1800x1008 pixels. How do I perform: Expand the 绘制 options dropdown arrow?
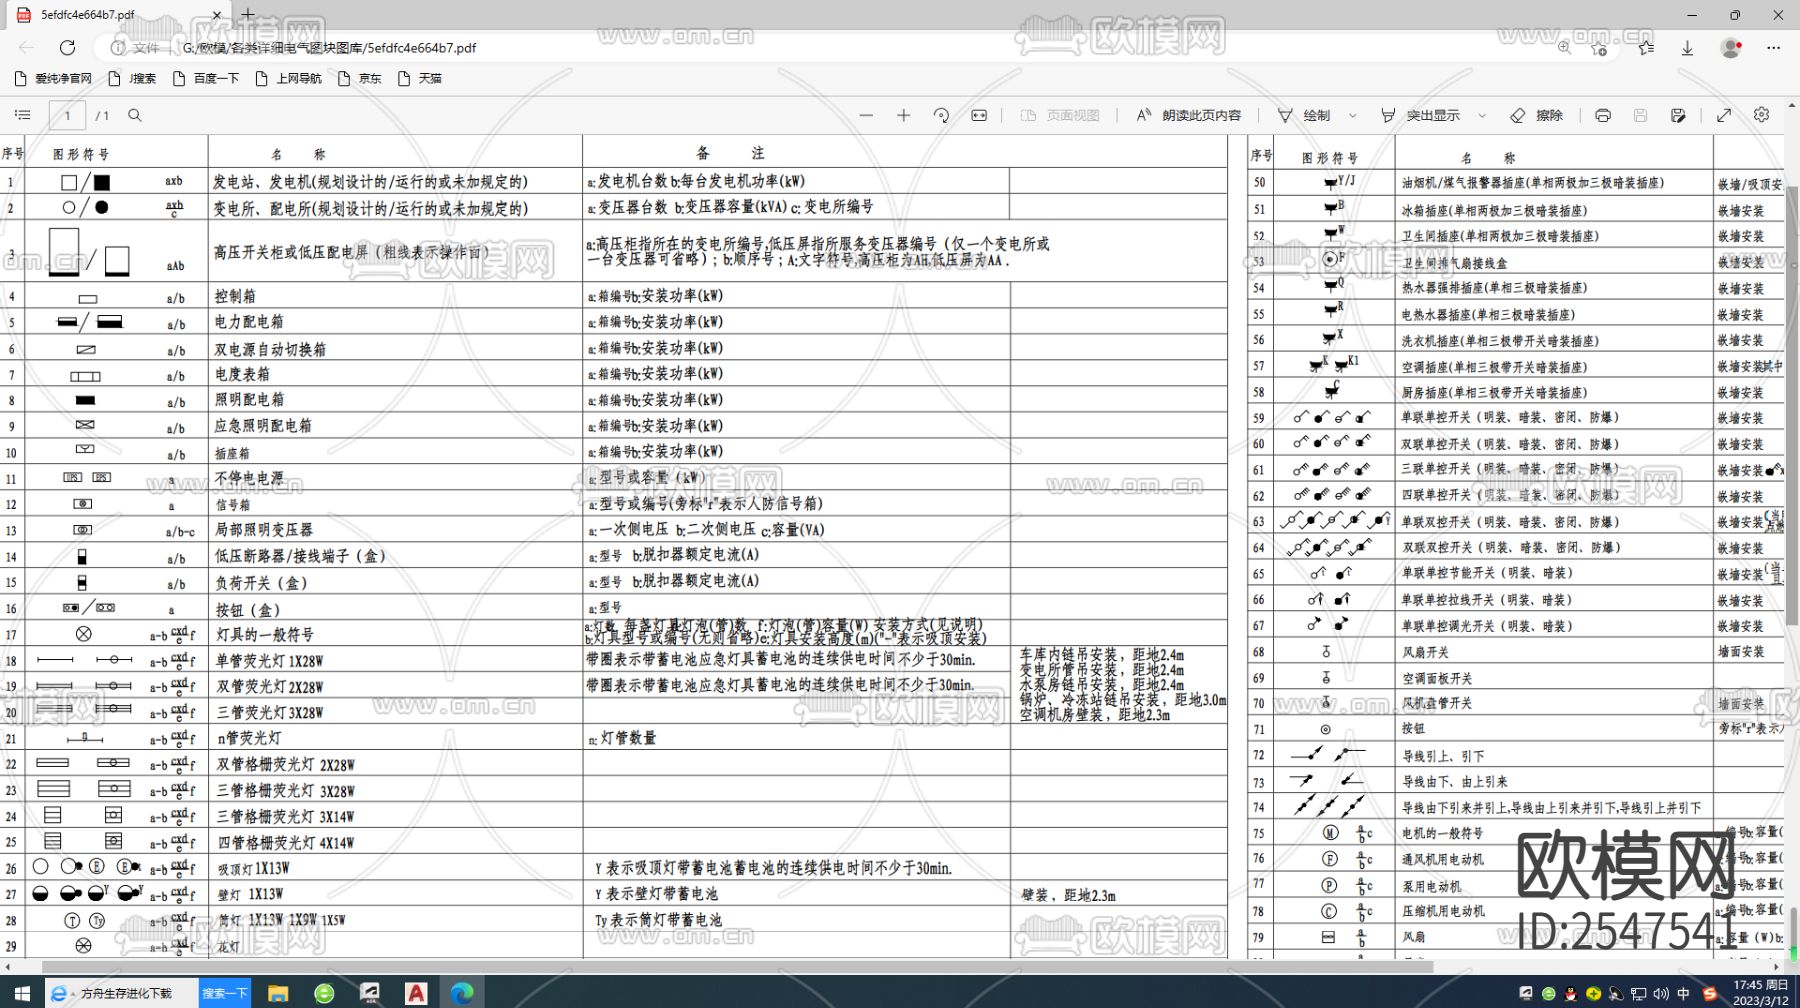tap(1353, 115)
